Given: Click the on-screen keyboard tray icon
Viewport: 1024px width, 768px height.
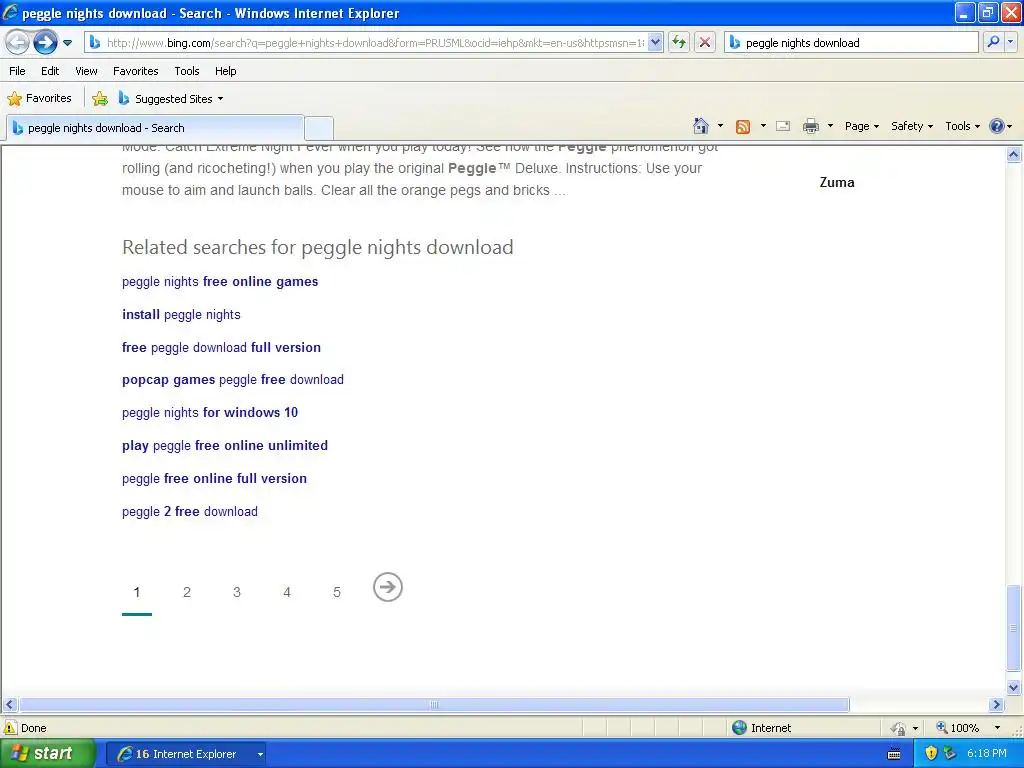Looking at the screenshot, I should tap(894, 754).
